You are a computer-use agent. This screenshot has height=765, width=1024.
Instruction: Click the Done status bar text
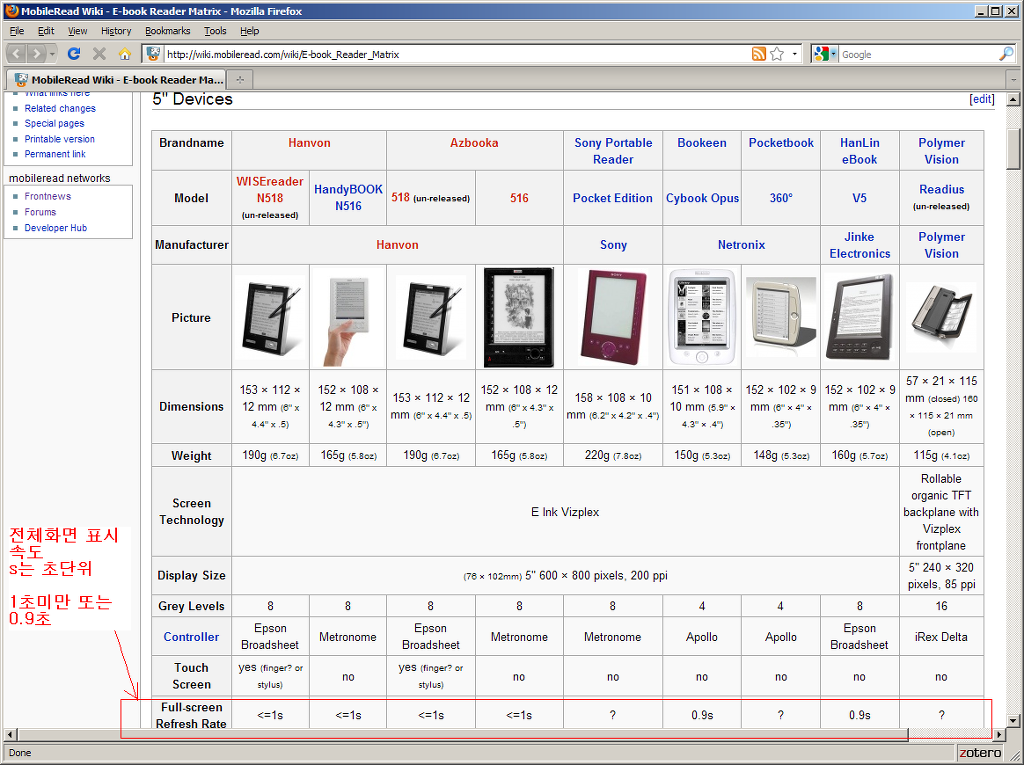(x=20, y=753)
